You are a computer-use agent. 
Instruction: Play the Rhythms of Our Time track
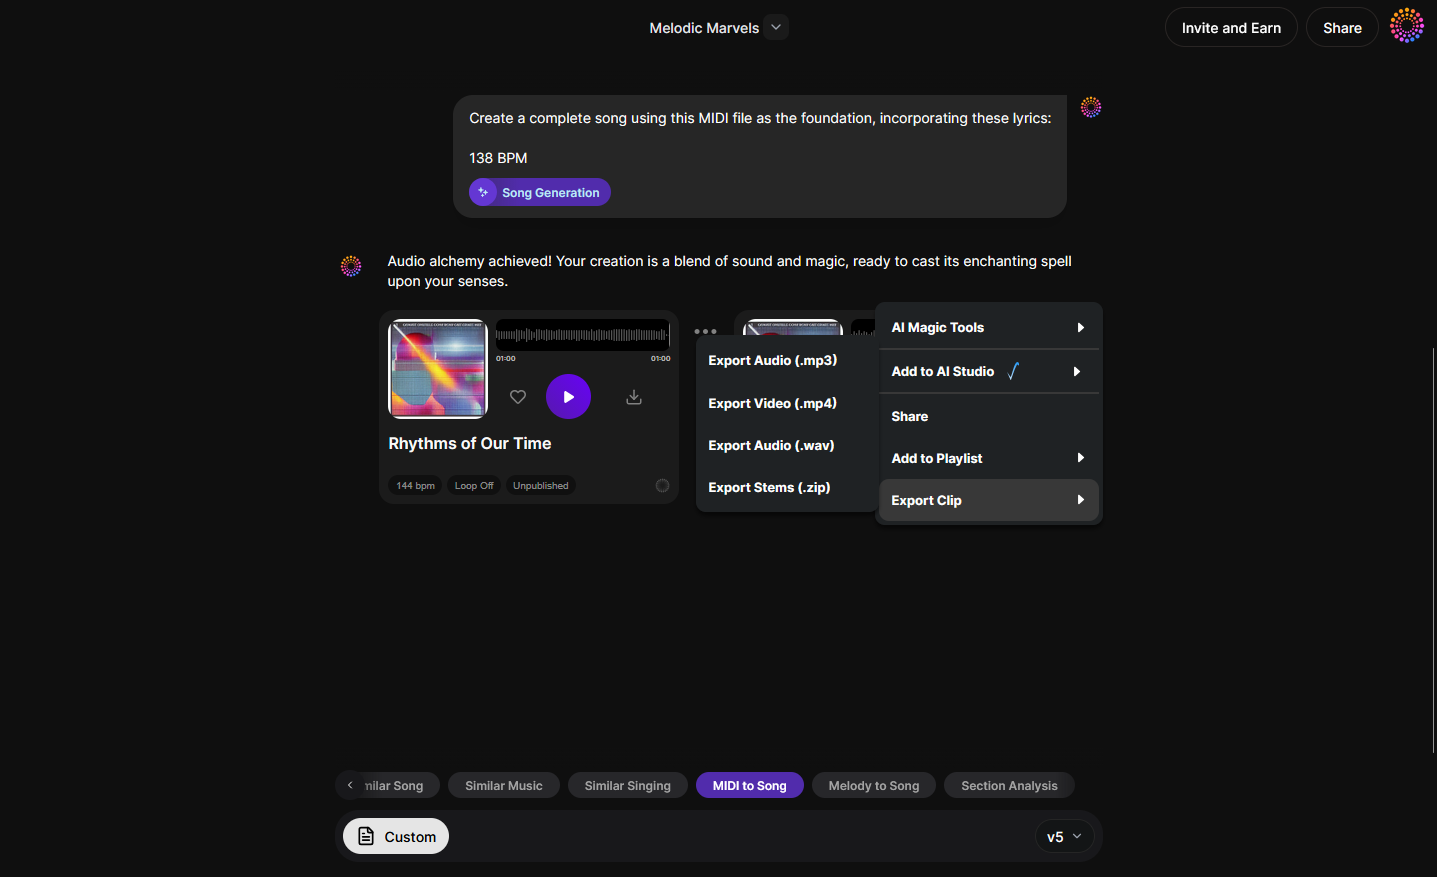click(568, 397)
